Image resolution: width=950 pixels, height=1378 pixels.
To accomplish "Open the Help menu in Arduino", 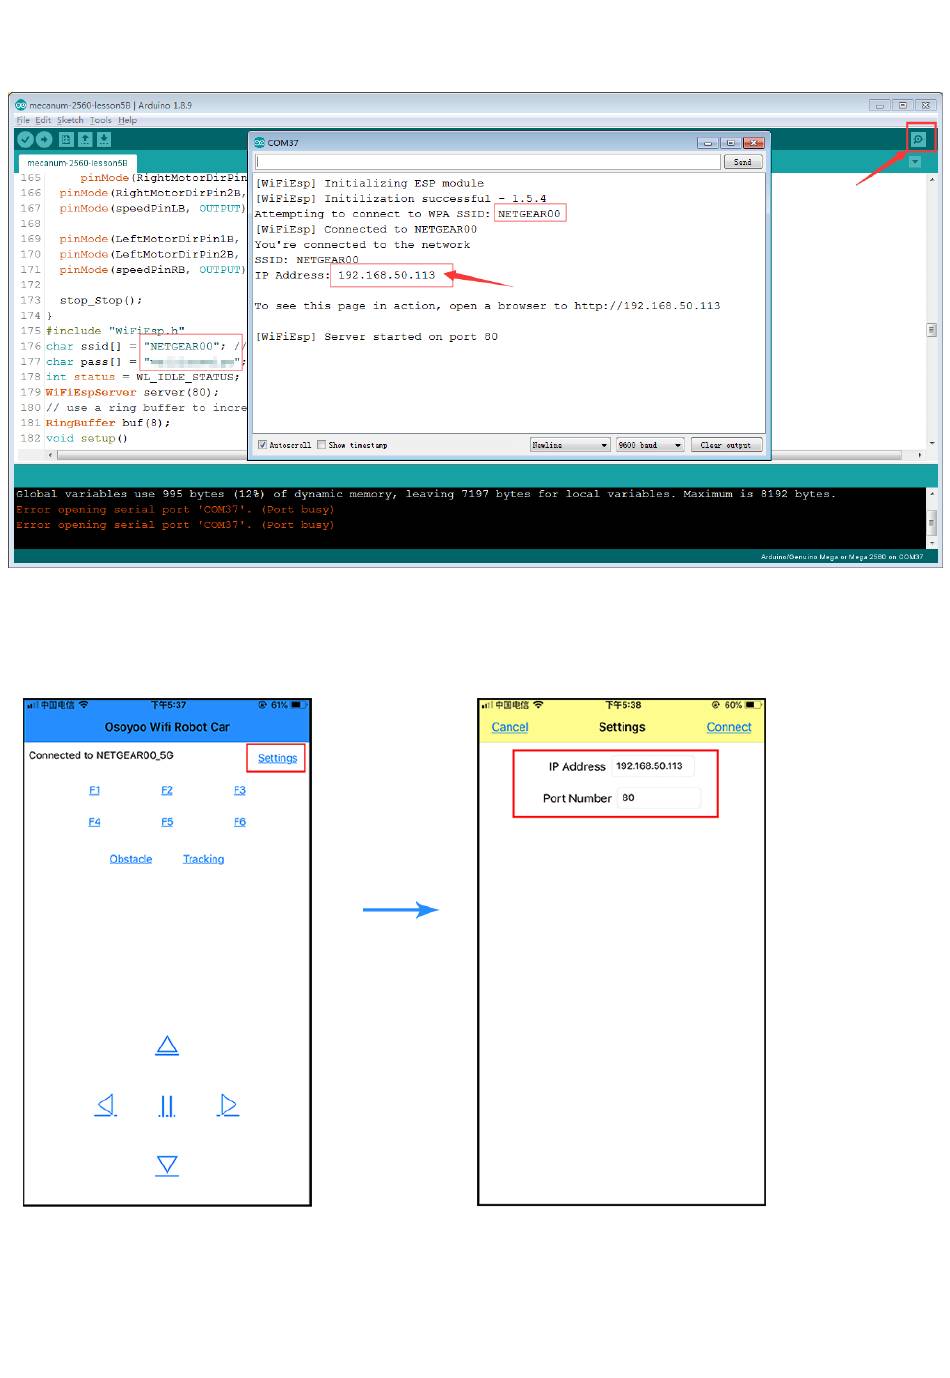I will 128,120.
